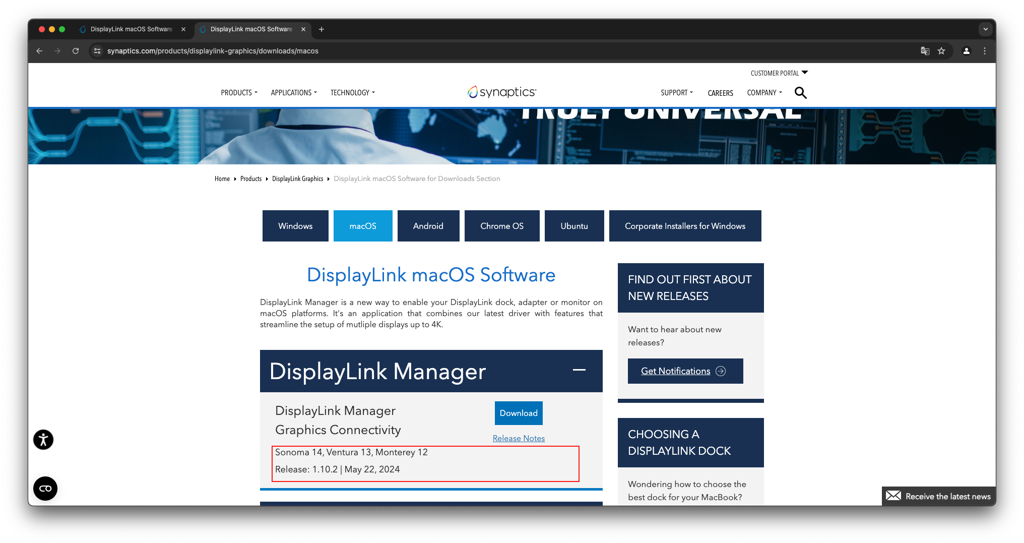The image size is (1024, 543).
Task: Expand the Technology menu
Action: tap(353, 93)
